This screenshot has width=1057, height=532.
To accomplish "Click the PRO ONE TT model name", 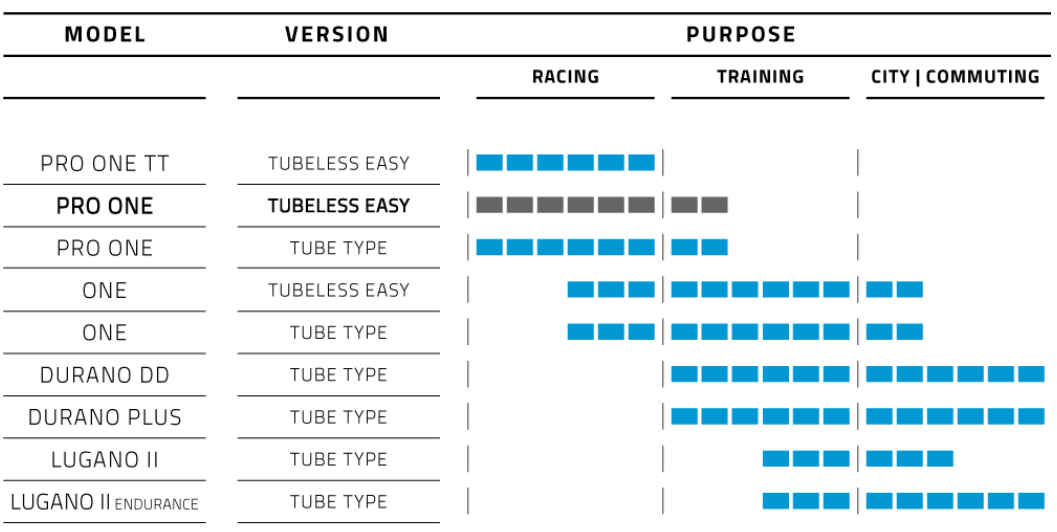I will [105, 163].
